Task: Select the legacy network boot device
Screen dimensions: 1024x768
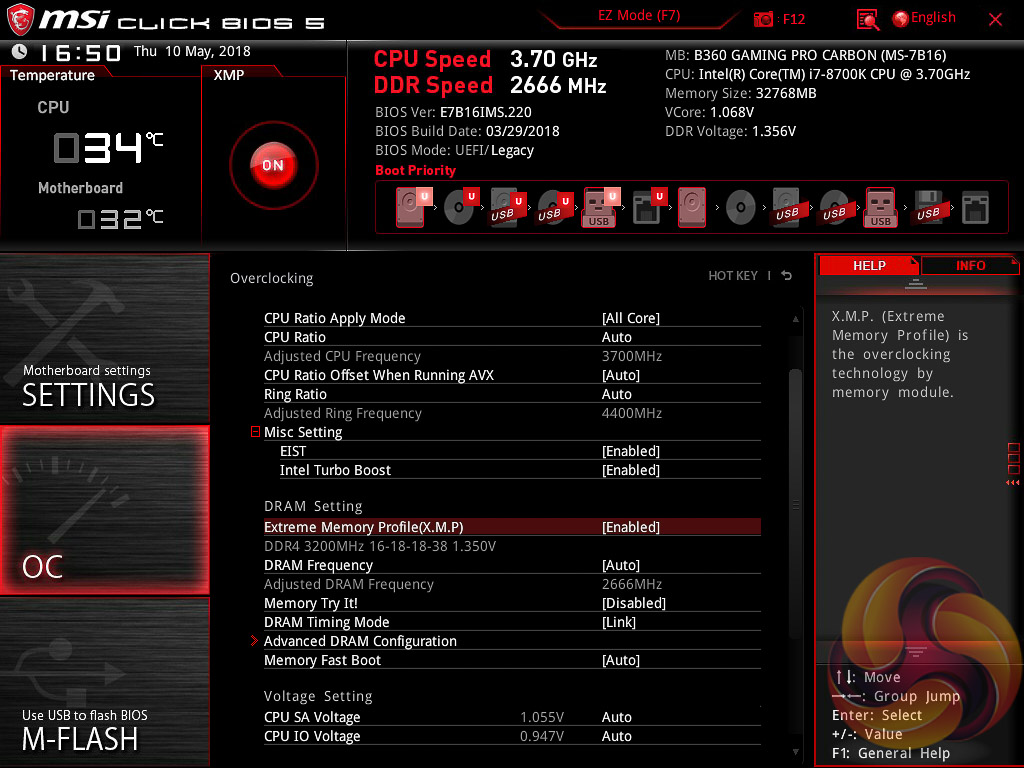Action: pyautogui.click(x=975, y=208)
